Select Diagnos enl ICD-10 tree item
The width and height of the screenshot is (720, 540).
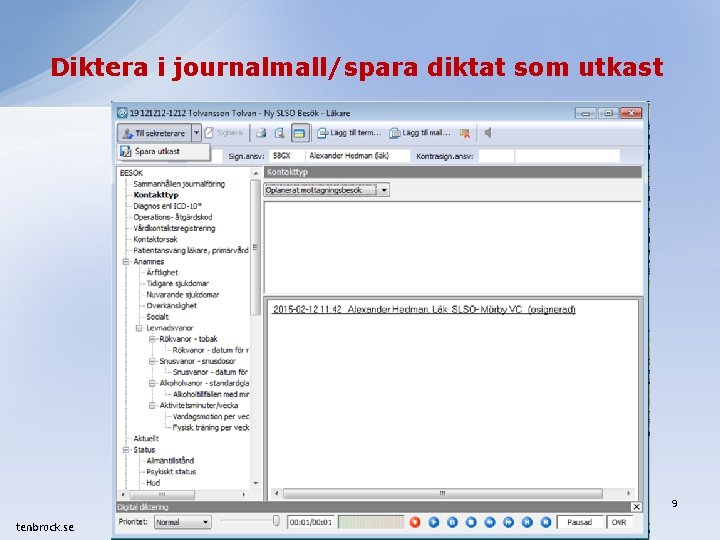(167, 206)
